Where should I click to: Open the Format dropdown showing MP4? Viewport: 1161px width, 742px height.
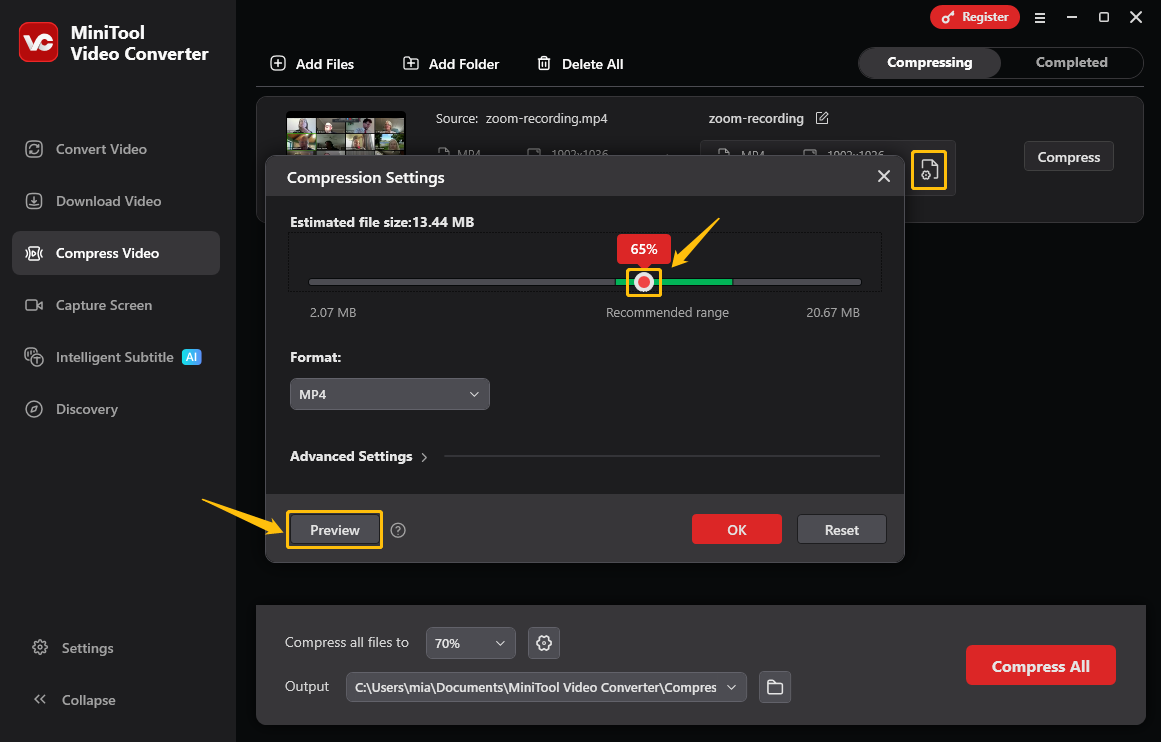(389, 394)
